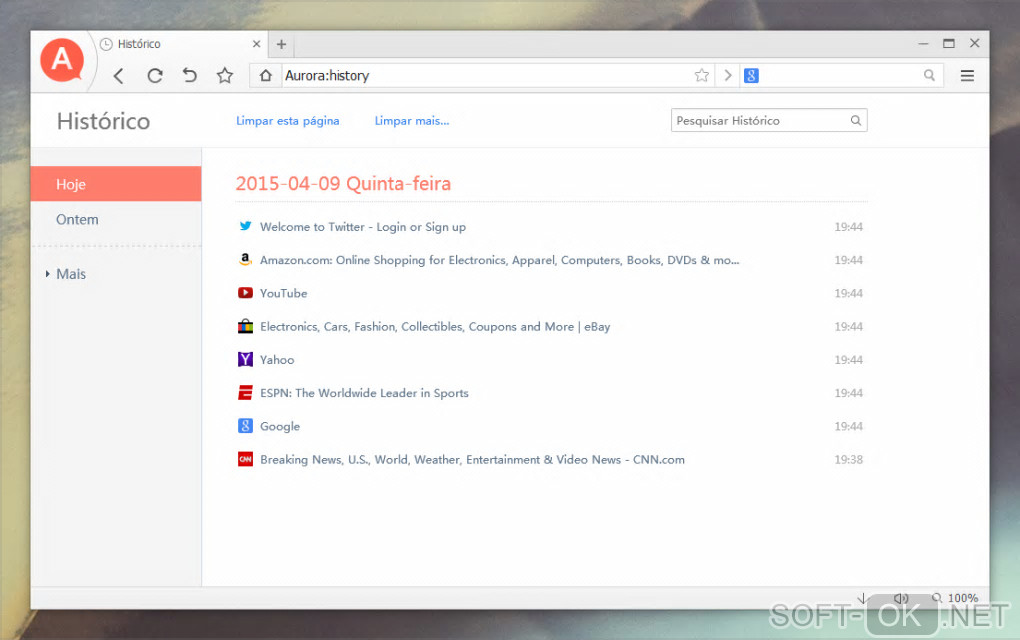
Task: Select Ontem in the sidebar
Action: pos(116,220)
